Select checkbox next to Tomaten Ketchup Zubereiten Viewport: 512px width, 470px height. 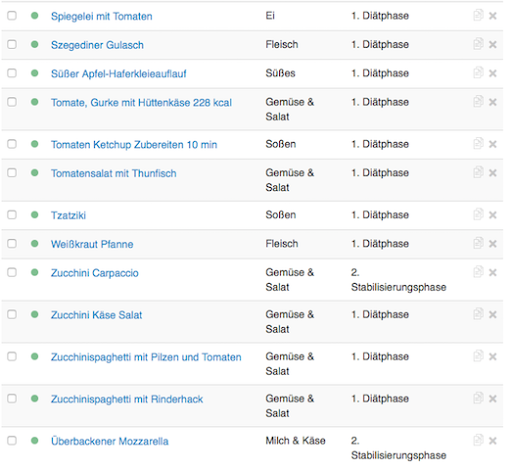coord(12,144)
